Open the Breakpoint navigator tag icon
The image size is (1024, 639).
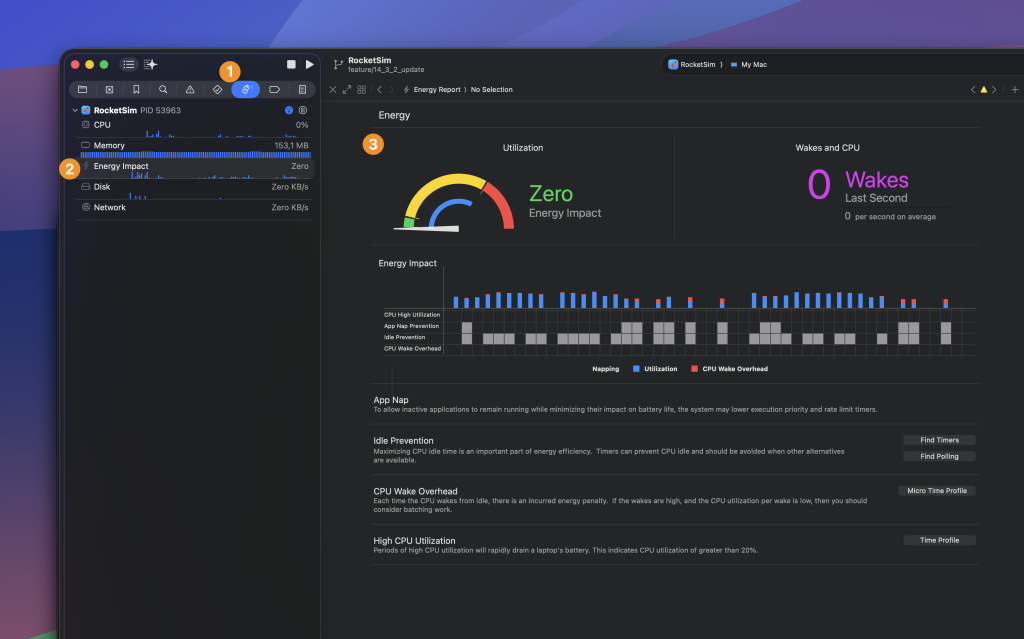point(272,89)
